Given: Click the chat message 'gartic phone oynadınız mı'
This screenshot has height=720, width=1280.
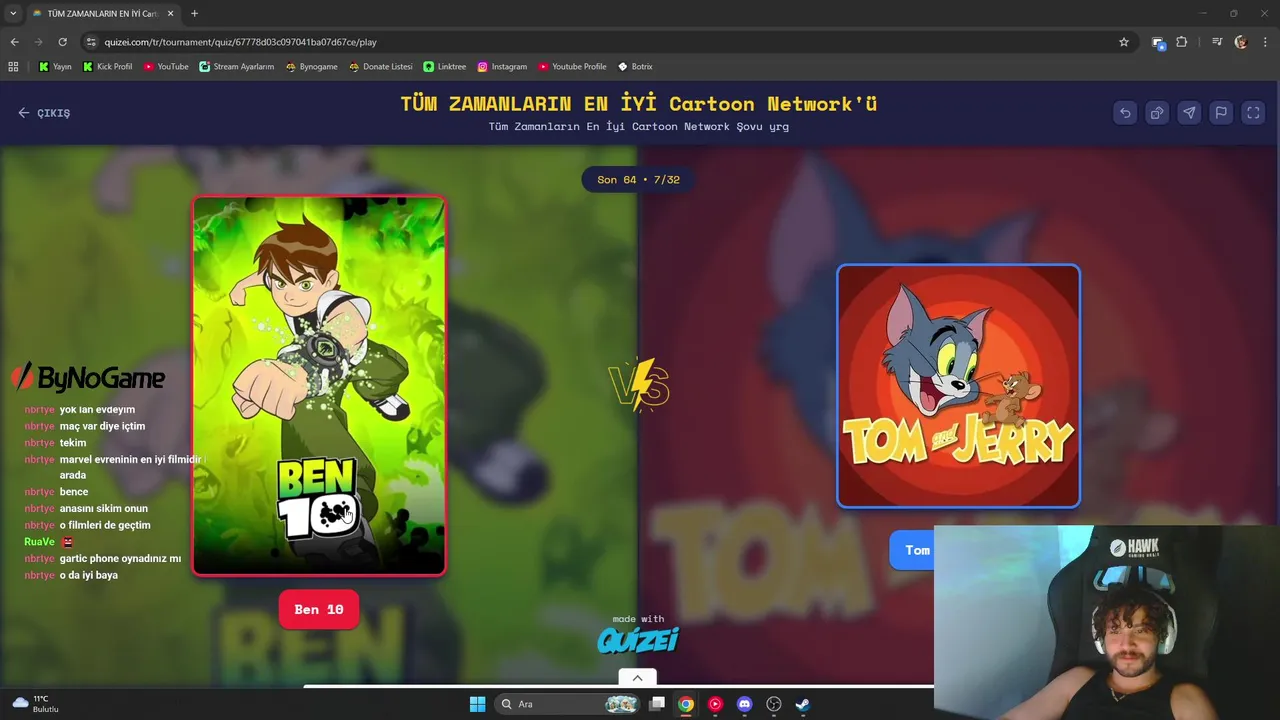Looking at the screenshot, I should click(x=120, y=559).
